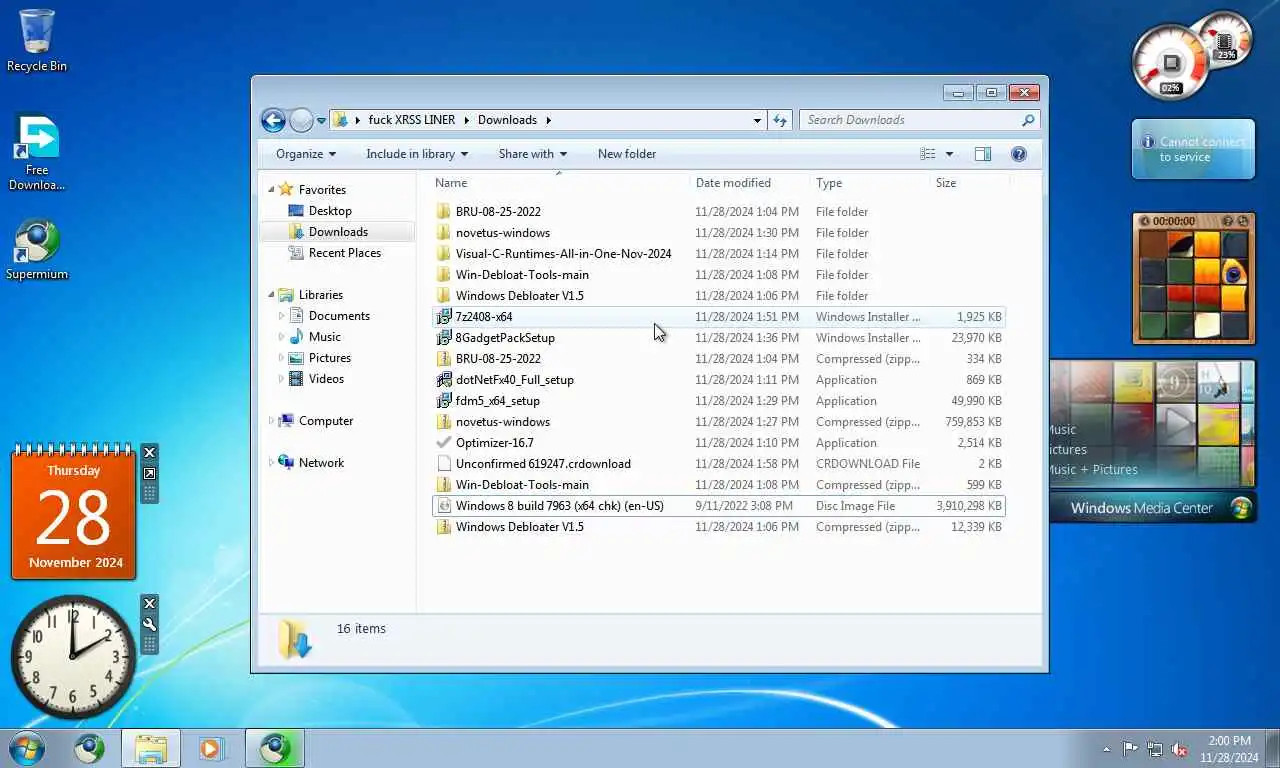
Task: Sort by Type column header
Action: (869, 183)
